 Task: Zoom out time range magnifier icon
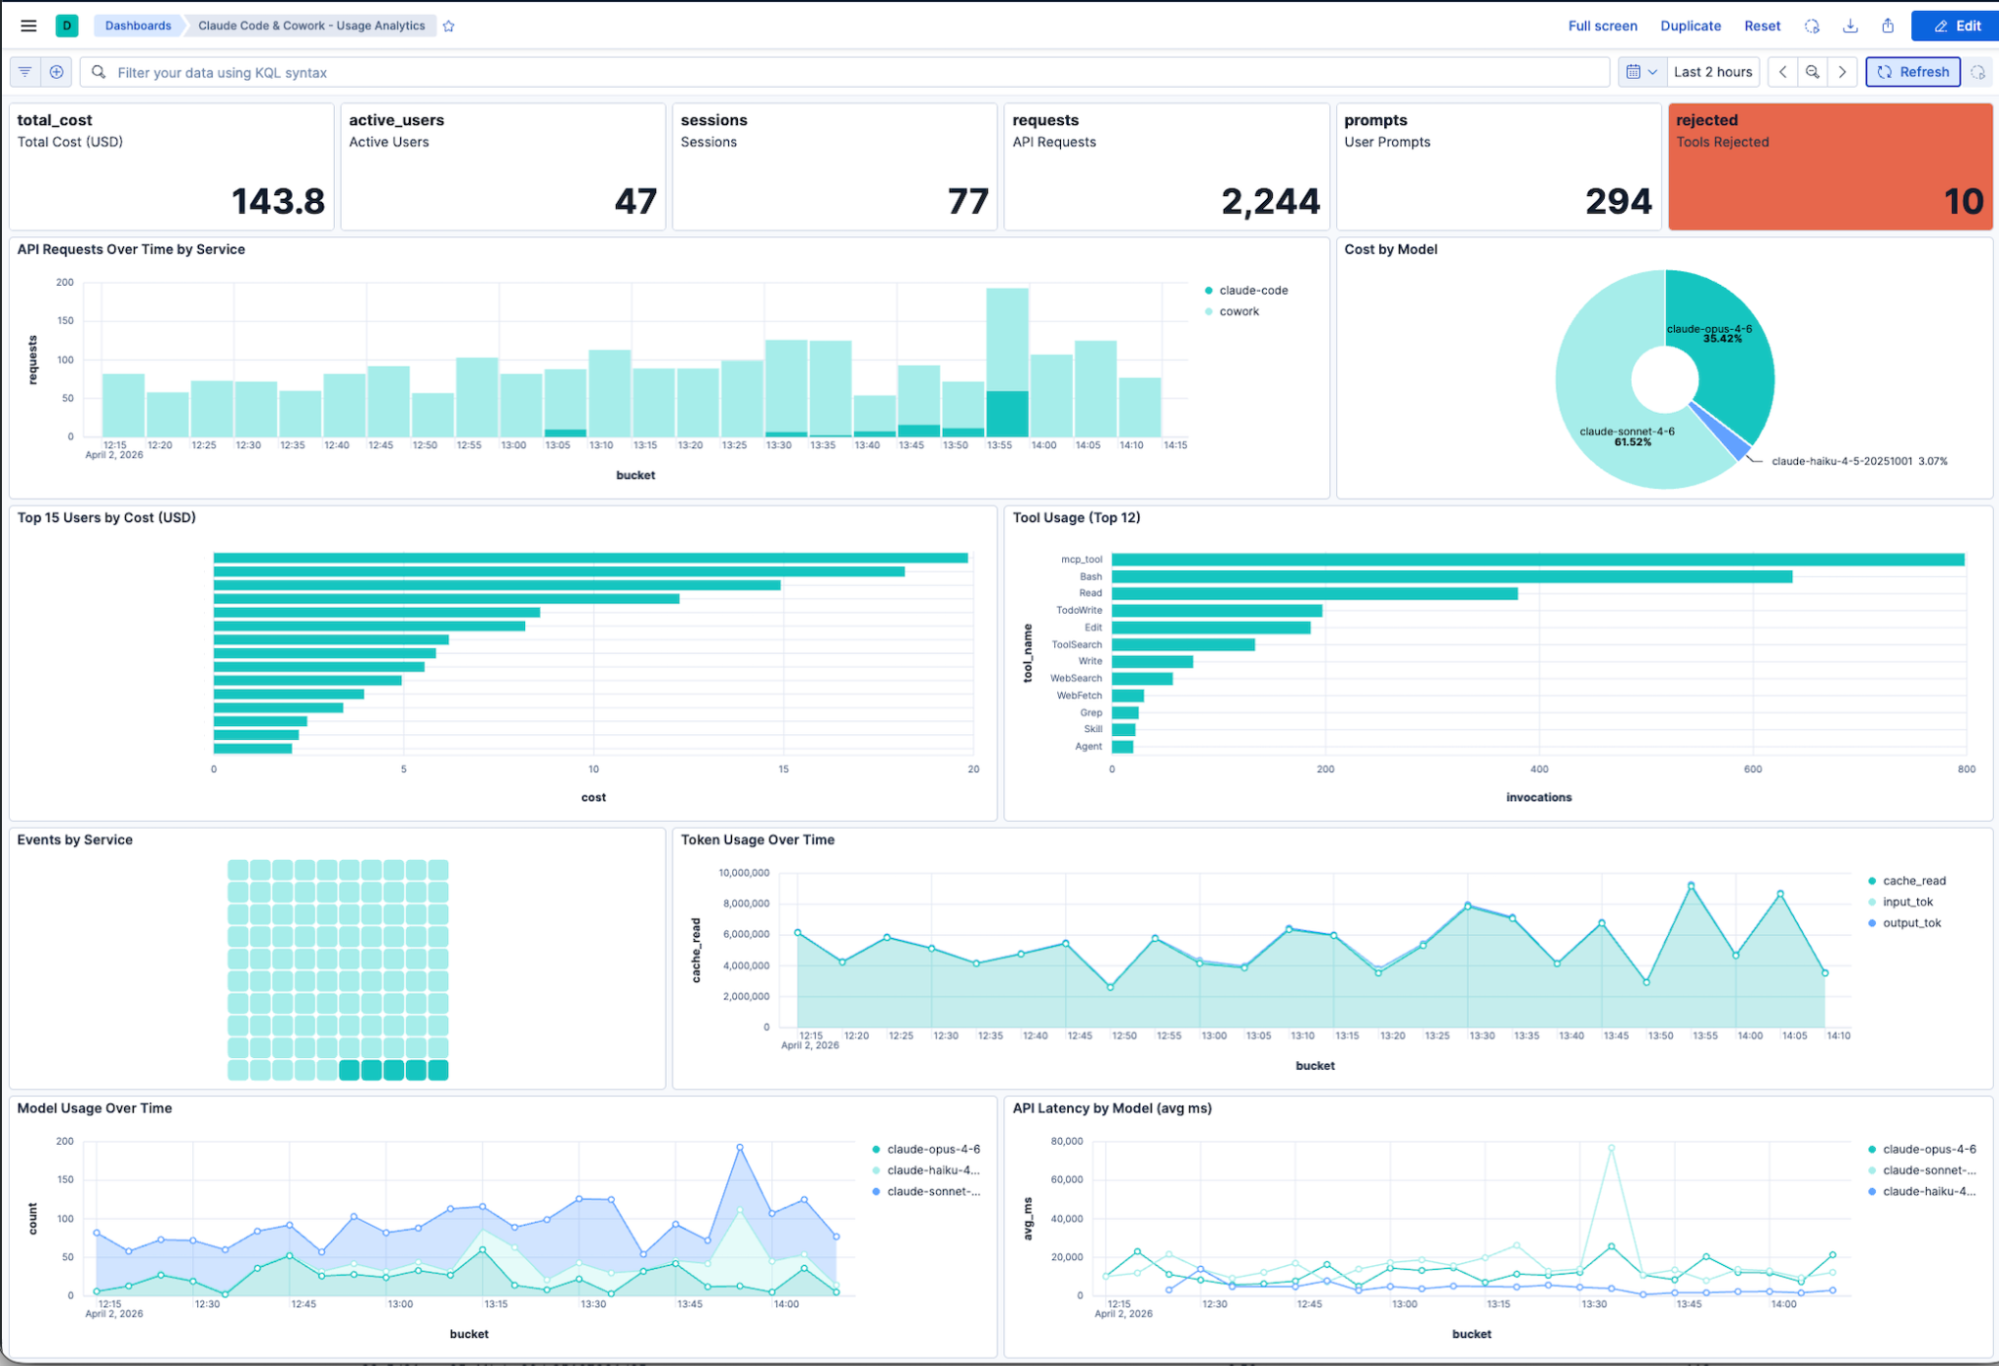(1812, 72)
